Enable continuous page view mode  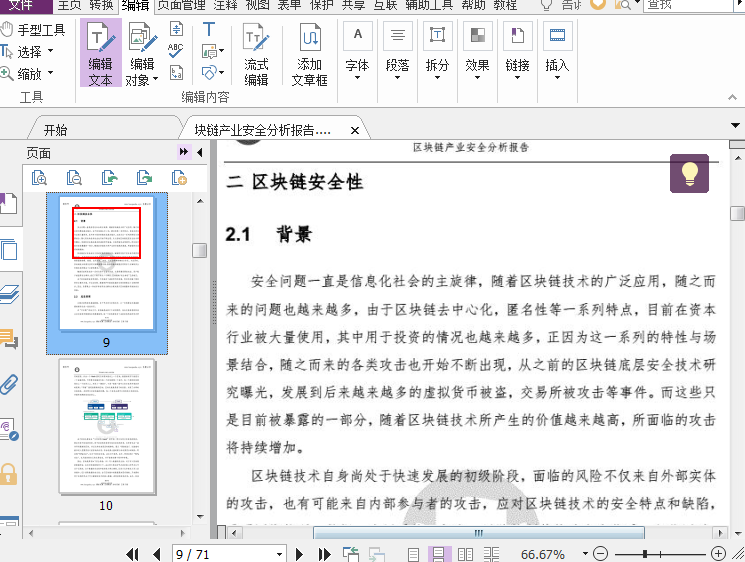[439, 554]
